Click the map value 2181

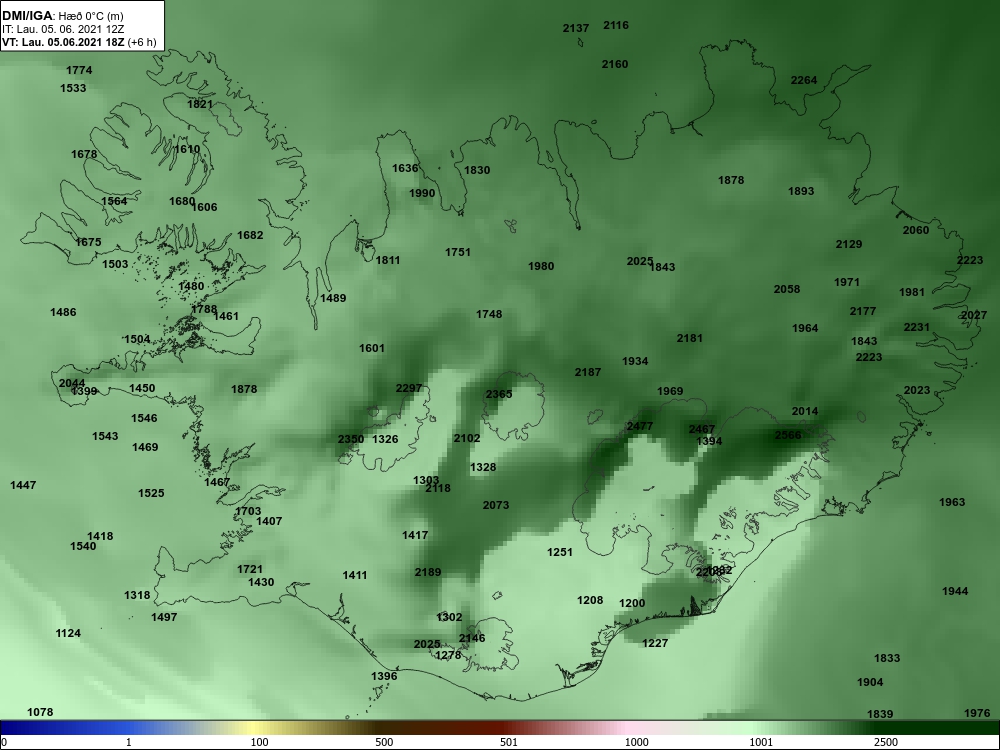click(689, 338)
